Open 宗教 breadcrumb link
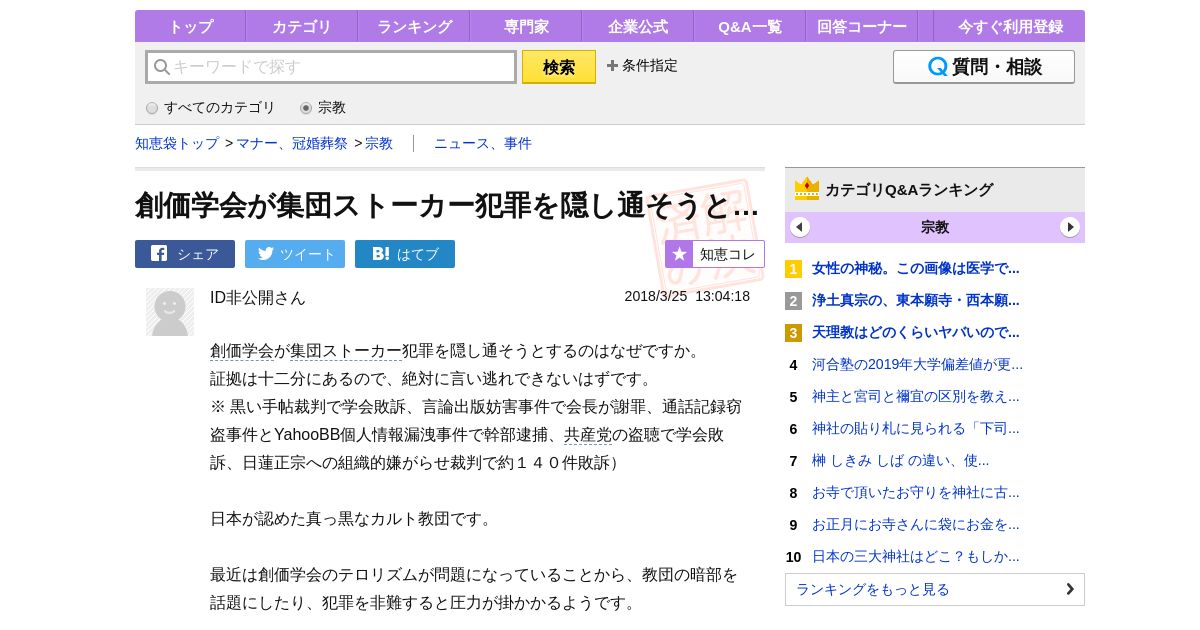1200x630 pixels. (379, 144)
